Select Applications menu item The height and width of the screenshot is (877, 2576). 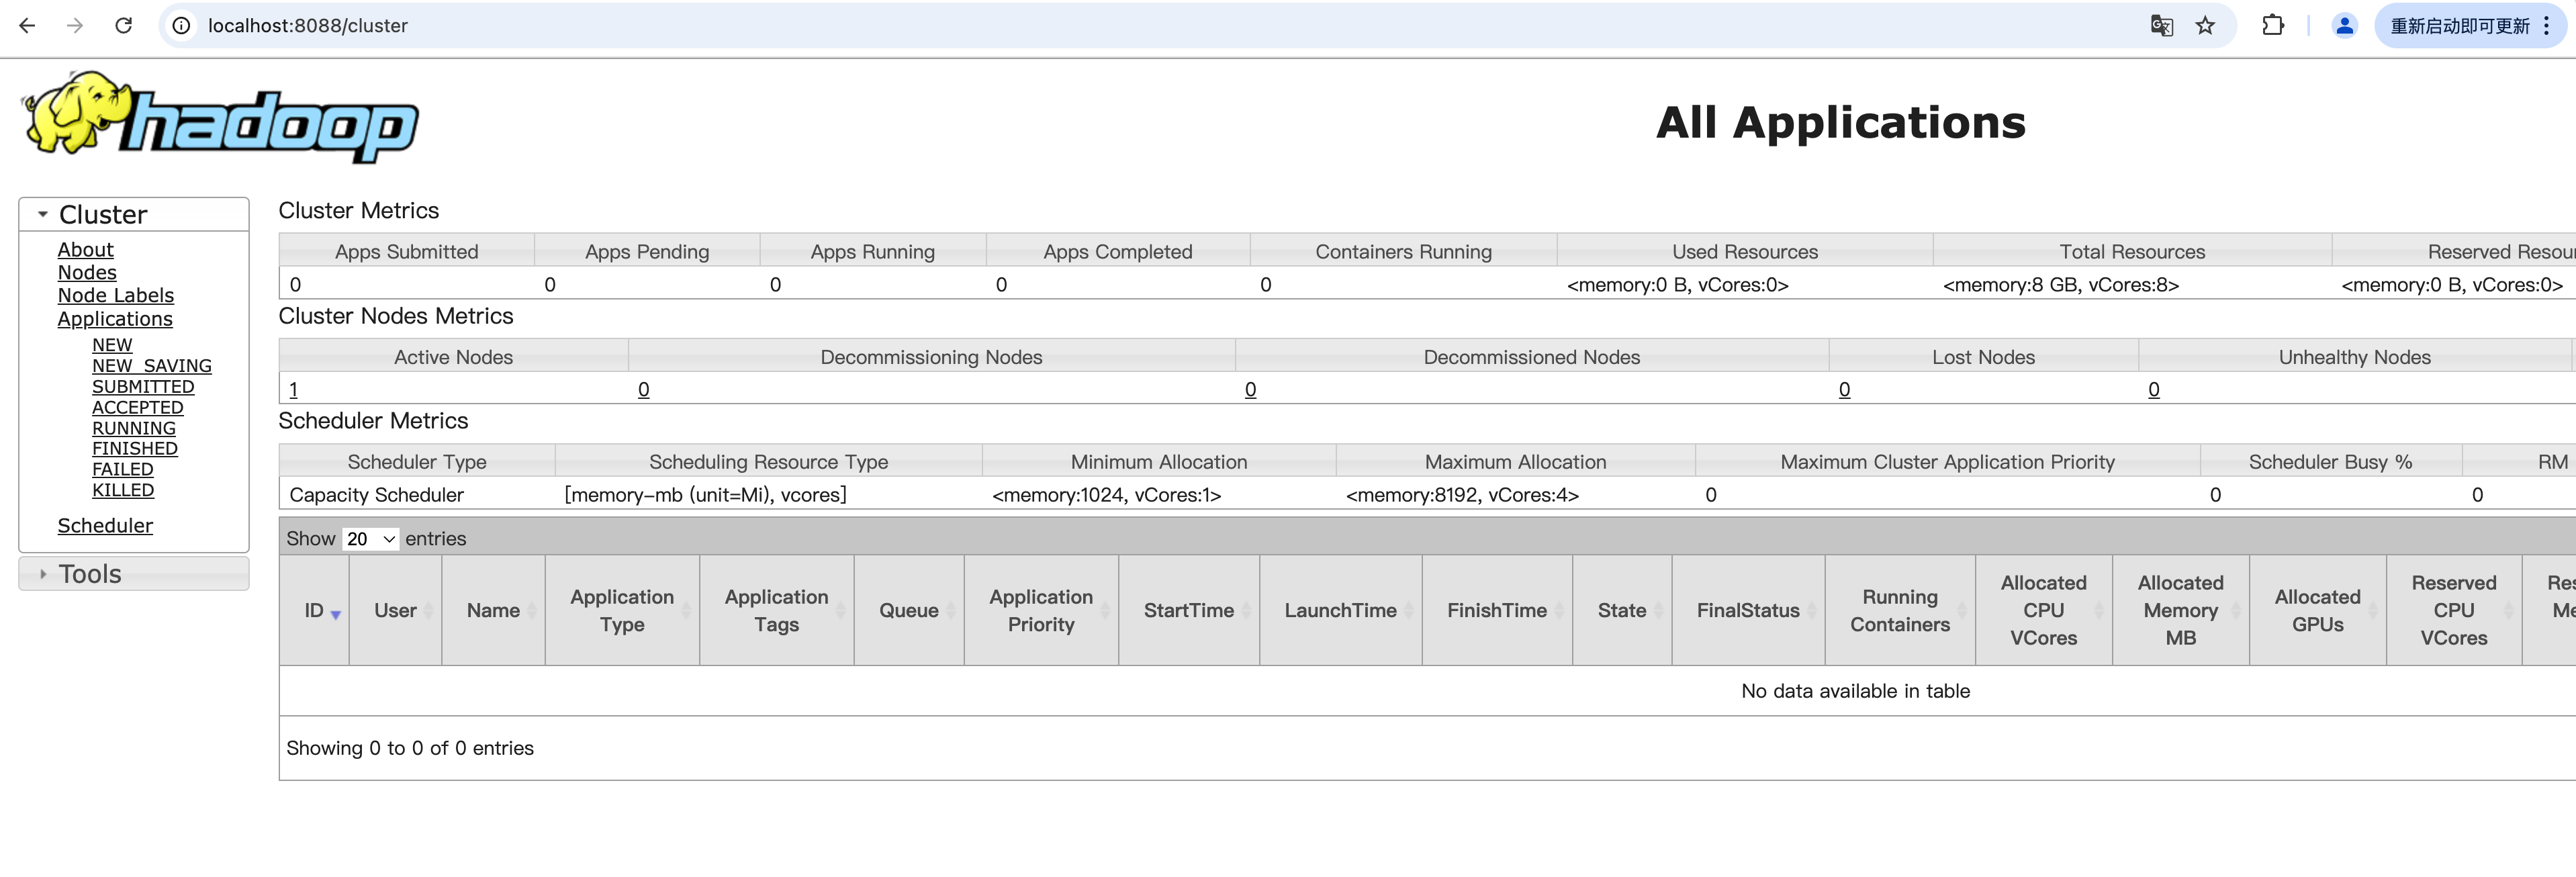(x=115, y=317)
